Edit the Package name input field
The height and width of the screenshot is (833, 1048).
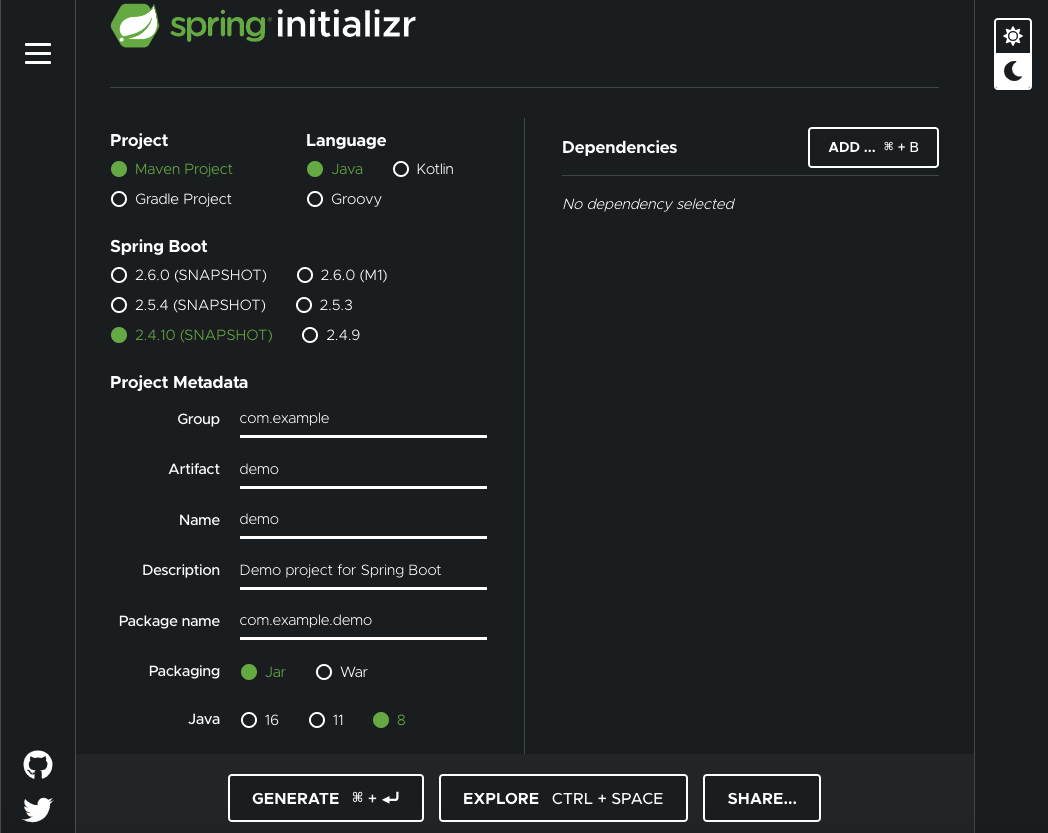(363, 621)
